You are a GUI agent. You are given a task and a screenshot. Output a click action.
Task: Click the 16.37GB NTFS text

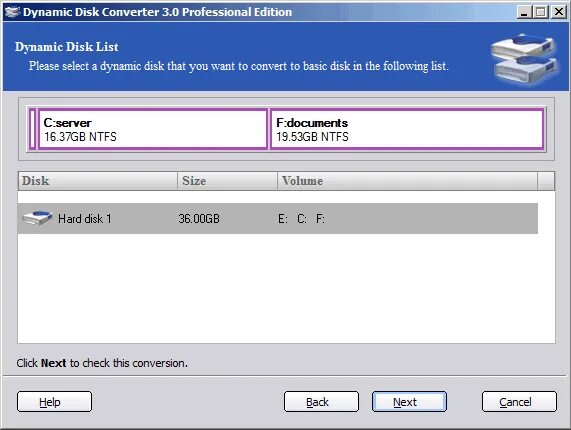(x=80, y=137)
